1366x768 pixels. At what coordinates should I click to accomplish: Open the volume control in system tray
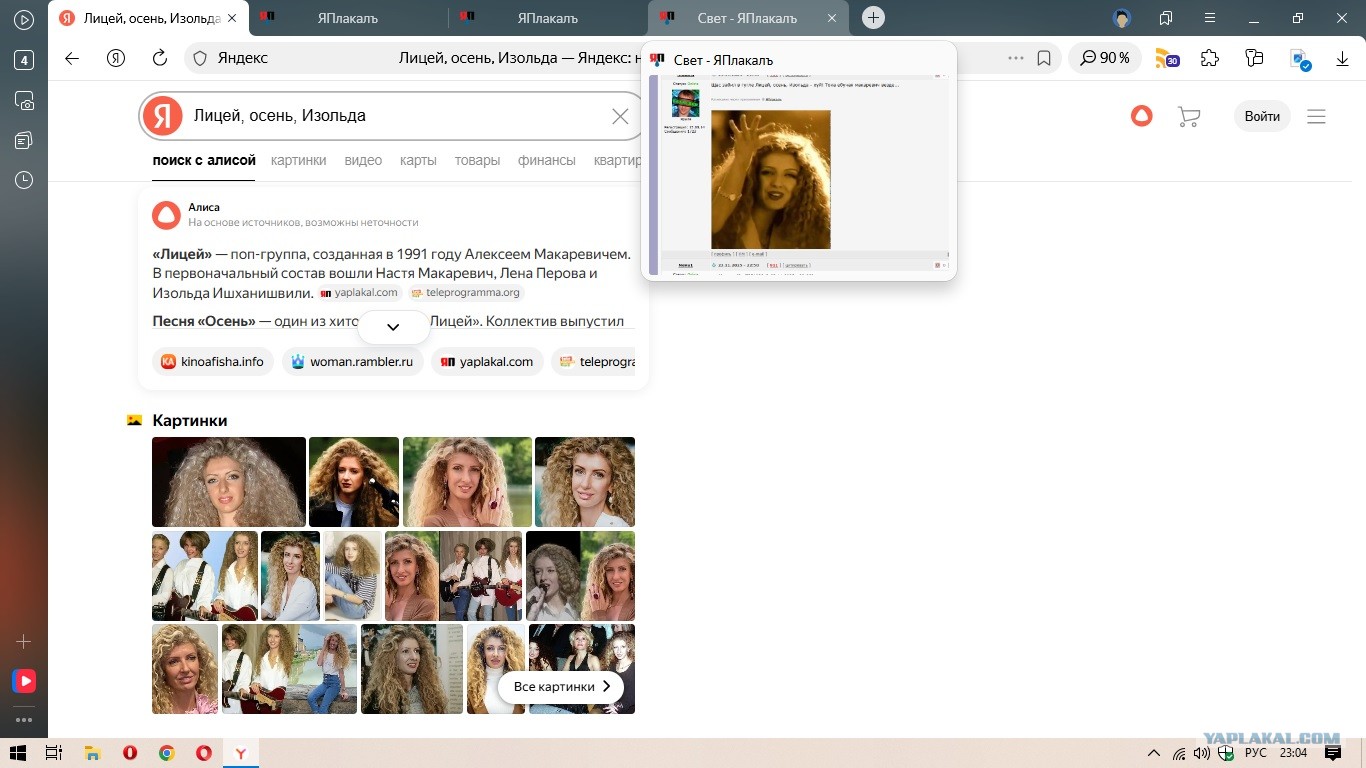point(1202,753)
